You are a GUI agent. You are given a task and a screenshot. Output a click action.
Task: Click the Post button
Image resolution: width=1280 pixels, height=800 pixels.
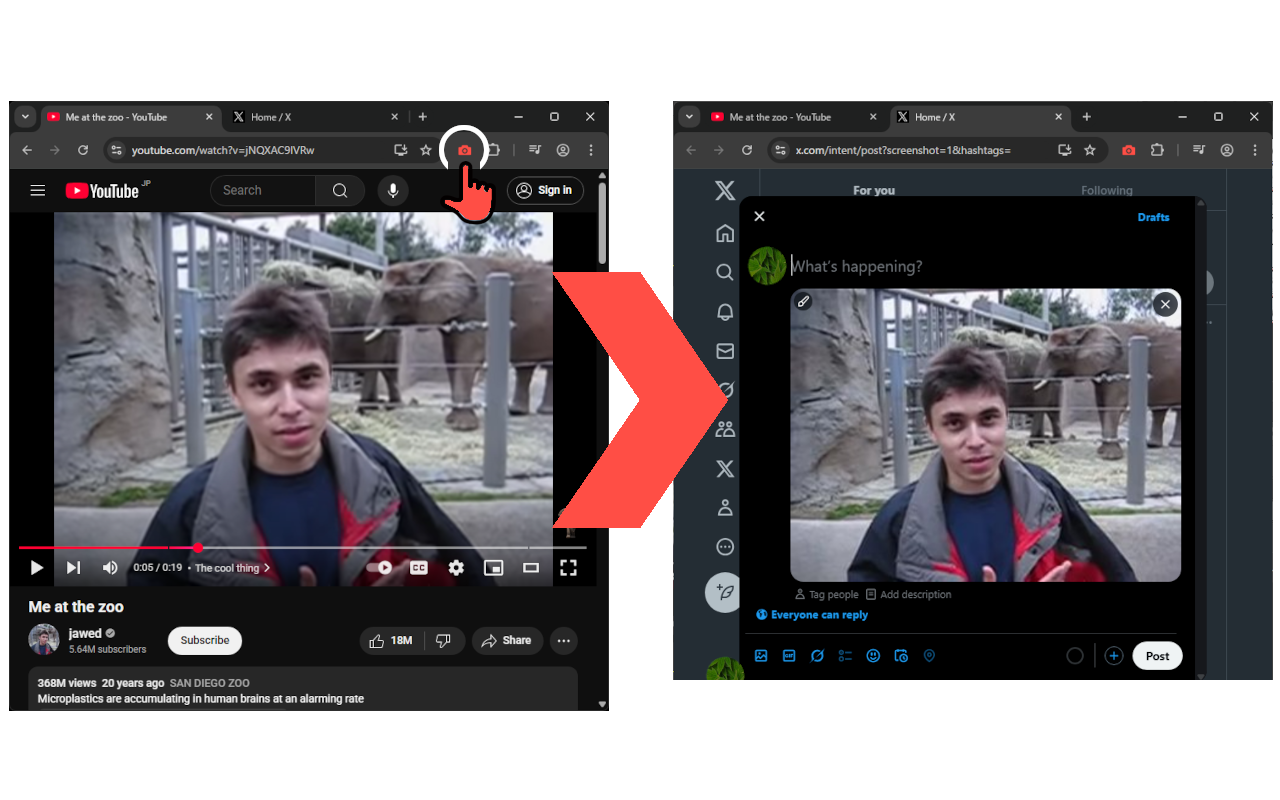point(1158,656)
